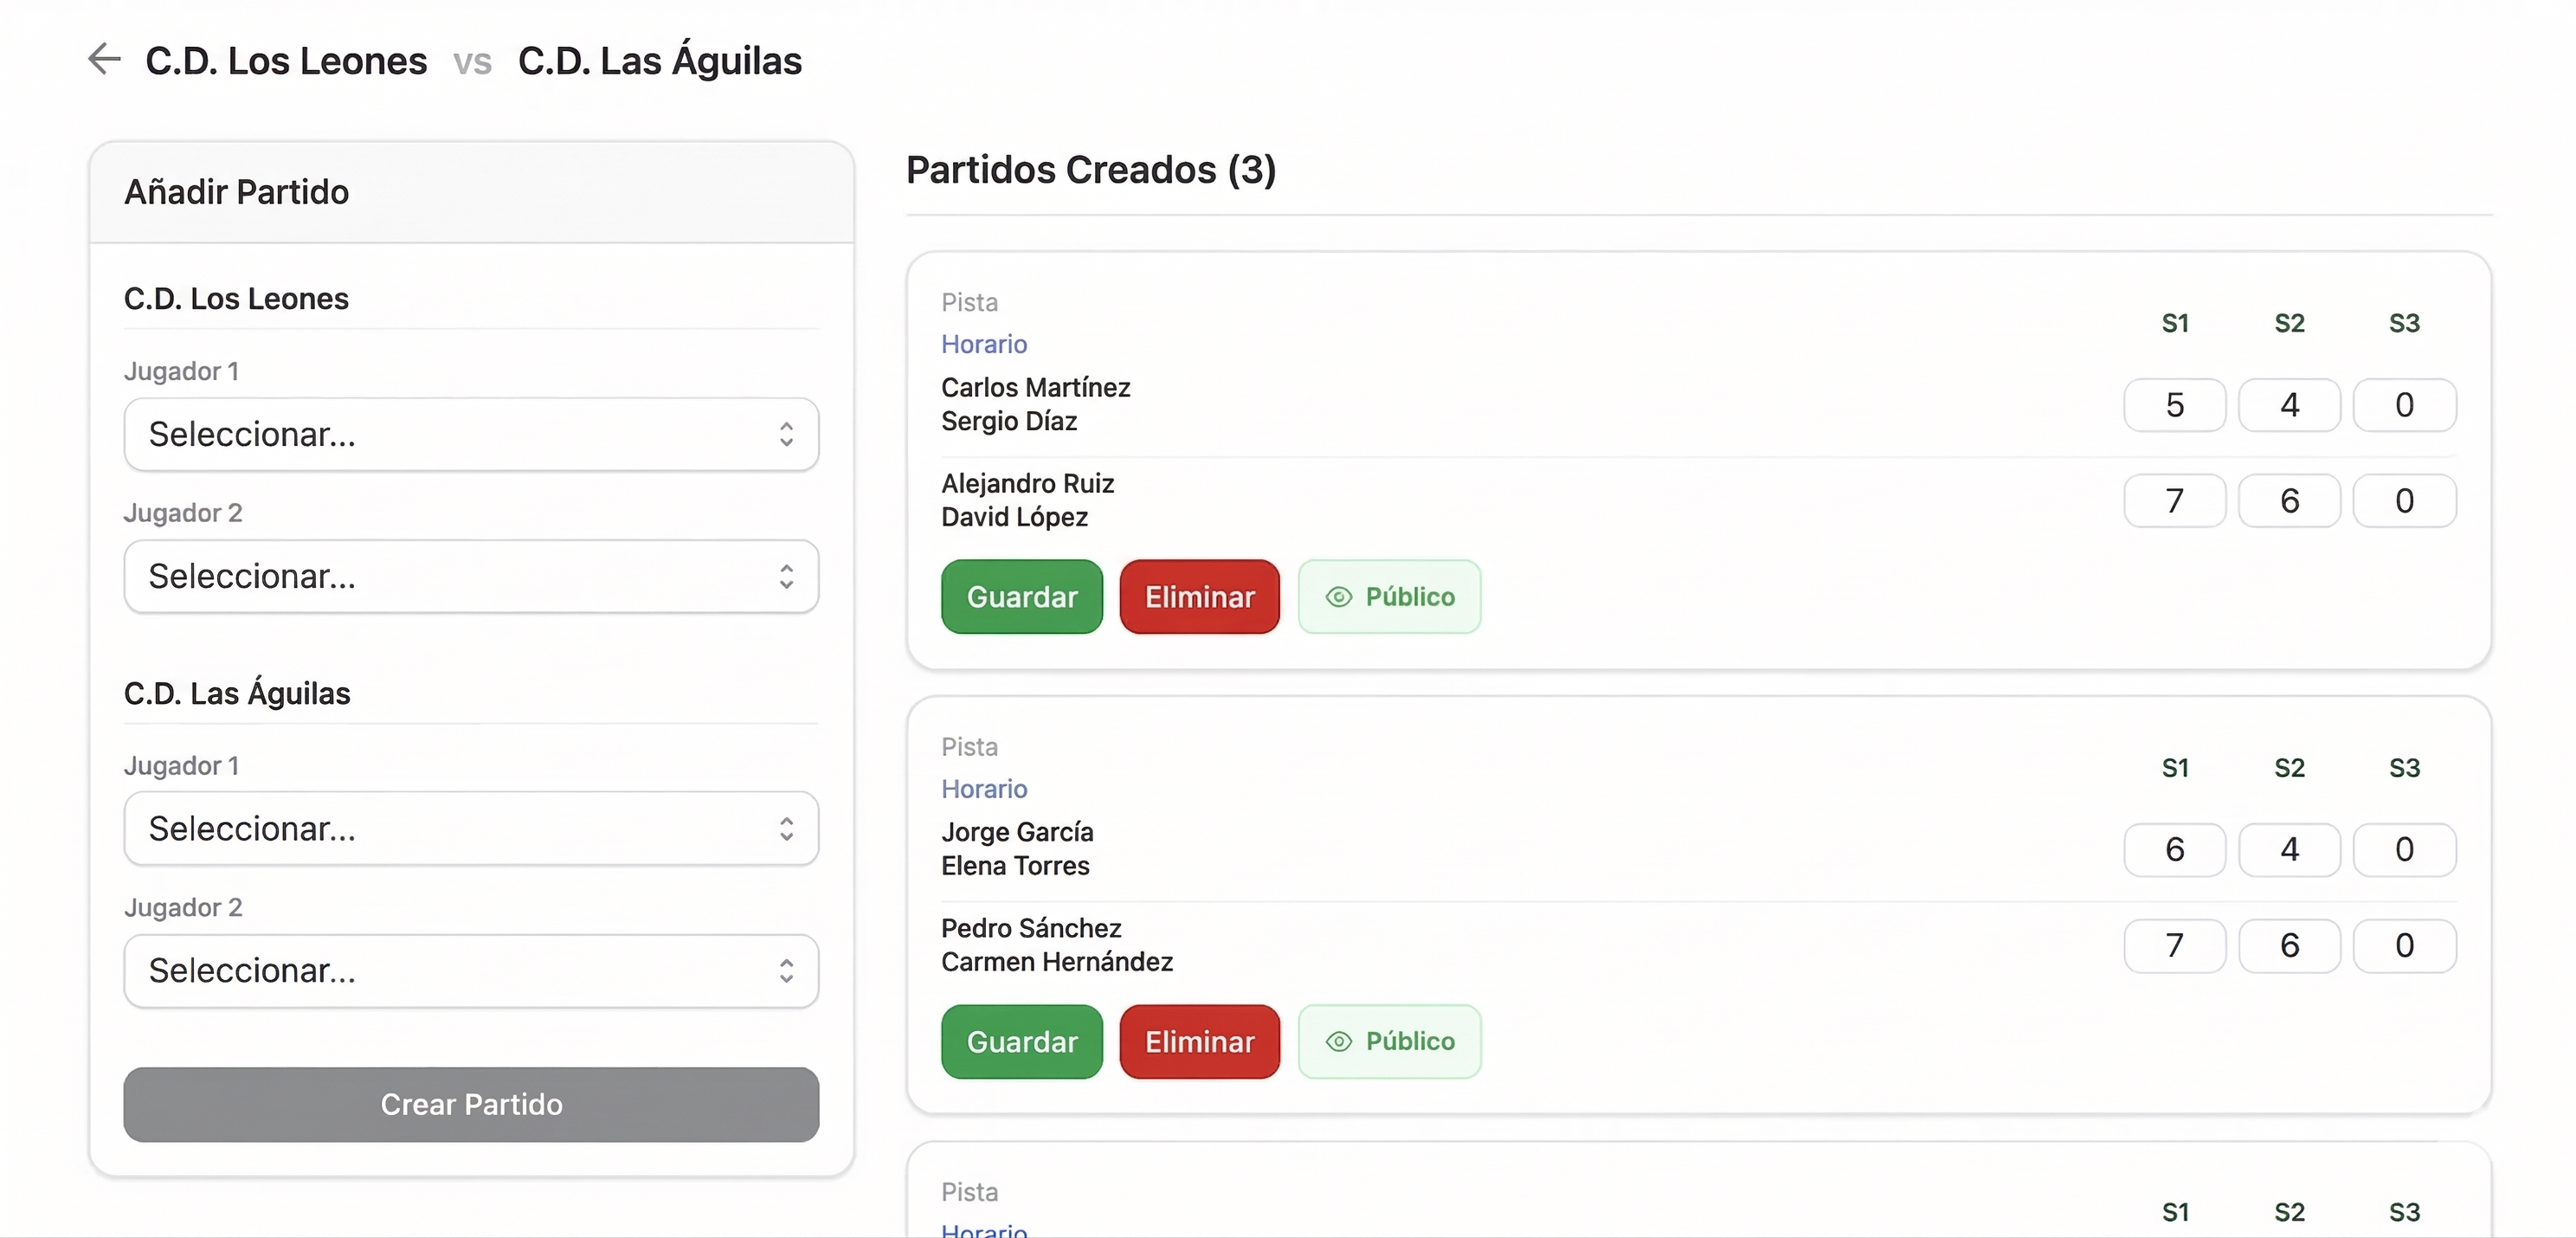Click Horario link in the first match card
This screenshot has height=1238, width=2576.
click(984, 344)
